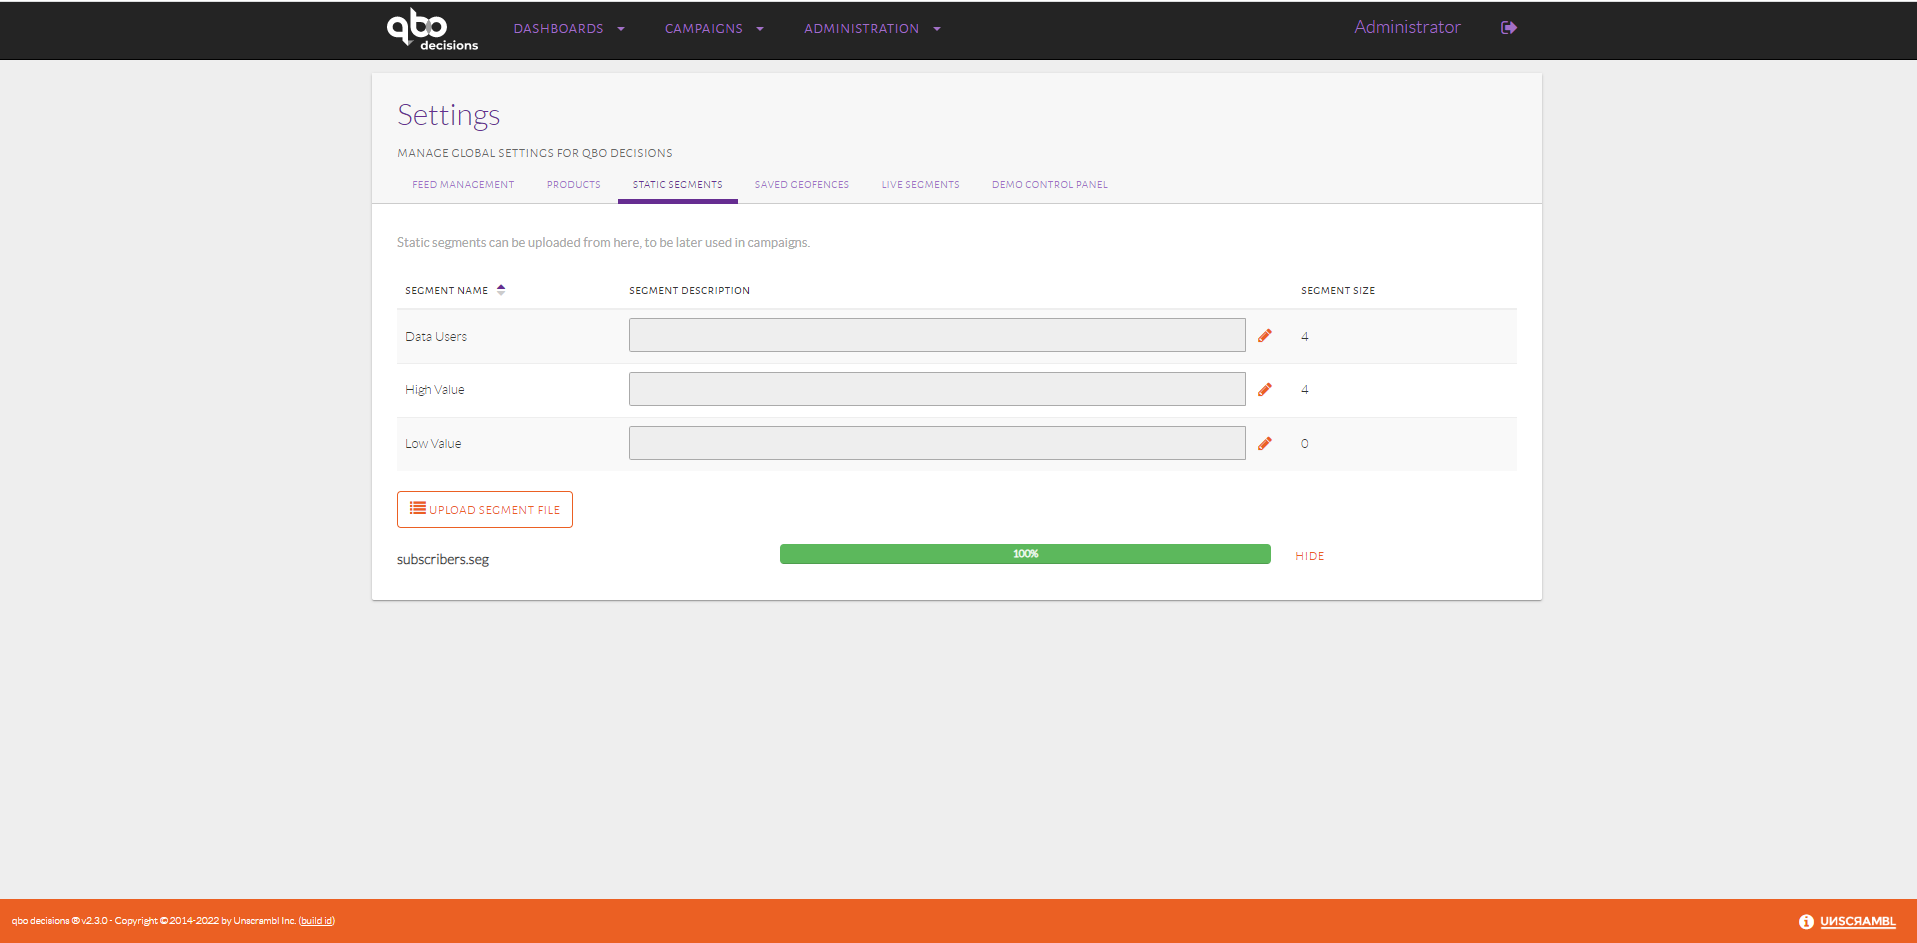The image size is (1917, 943).
Task: Go to the Live Segments tab
Action: (x=921, y=185)
